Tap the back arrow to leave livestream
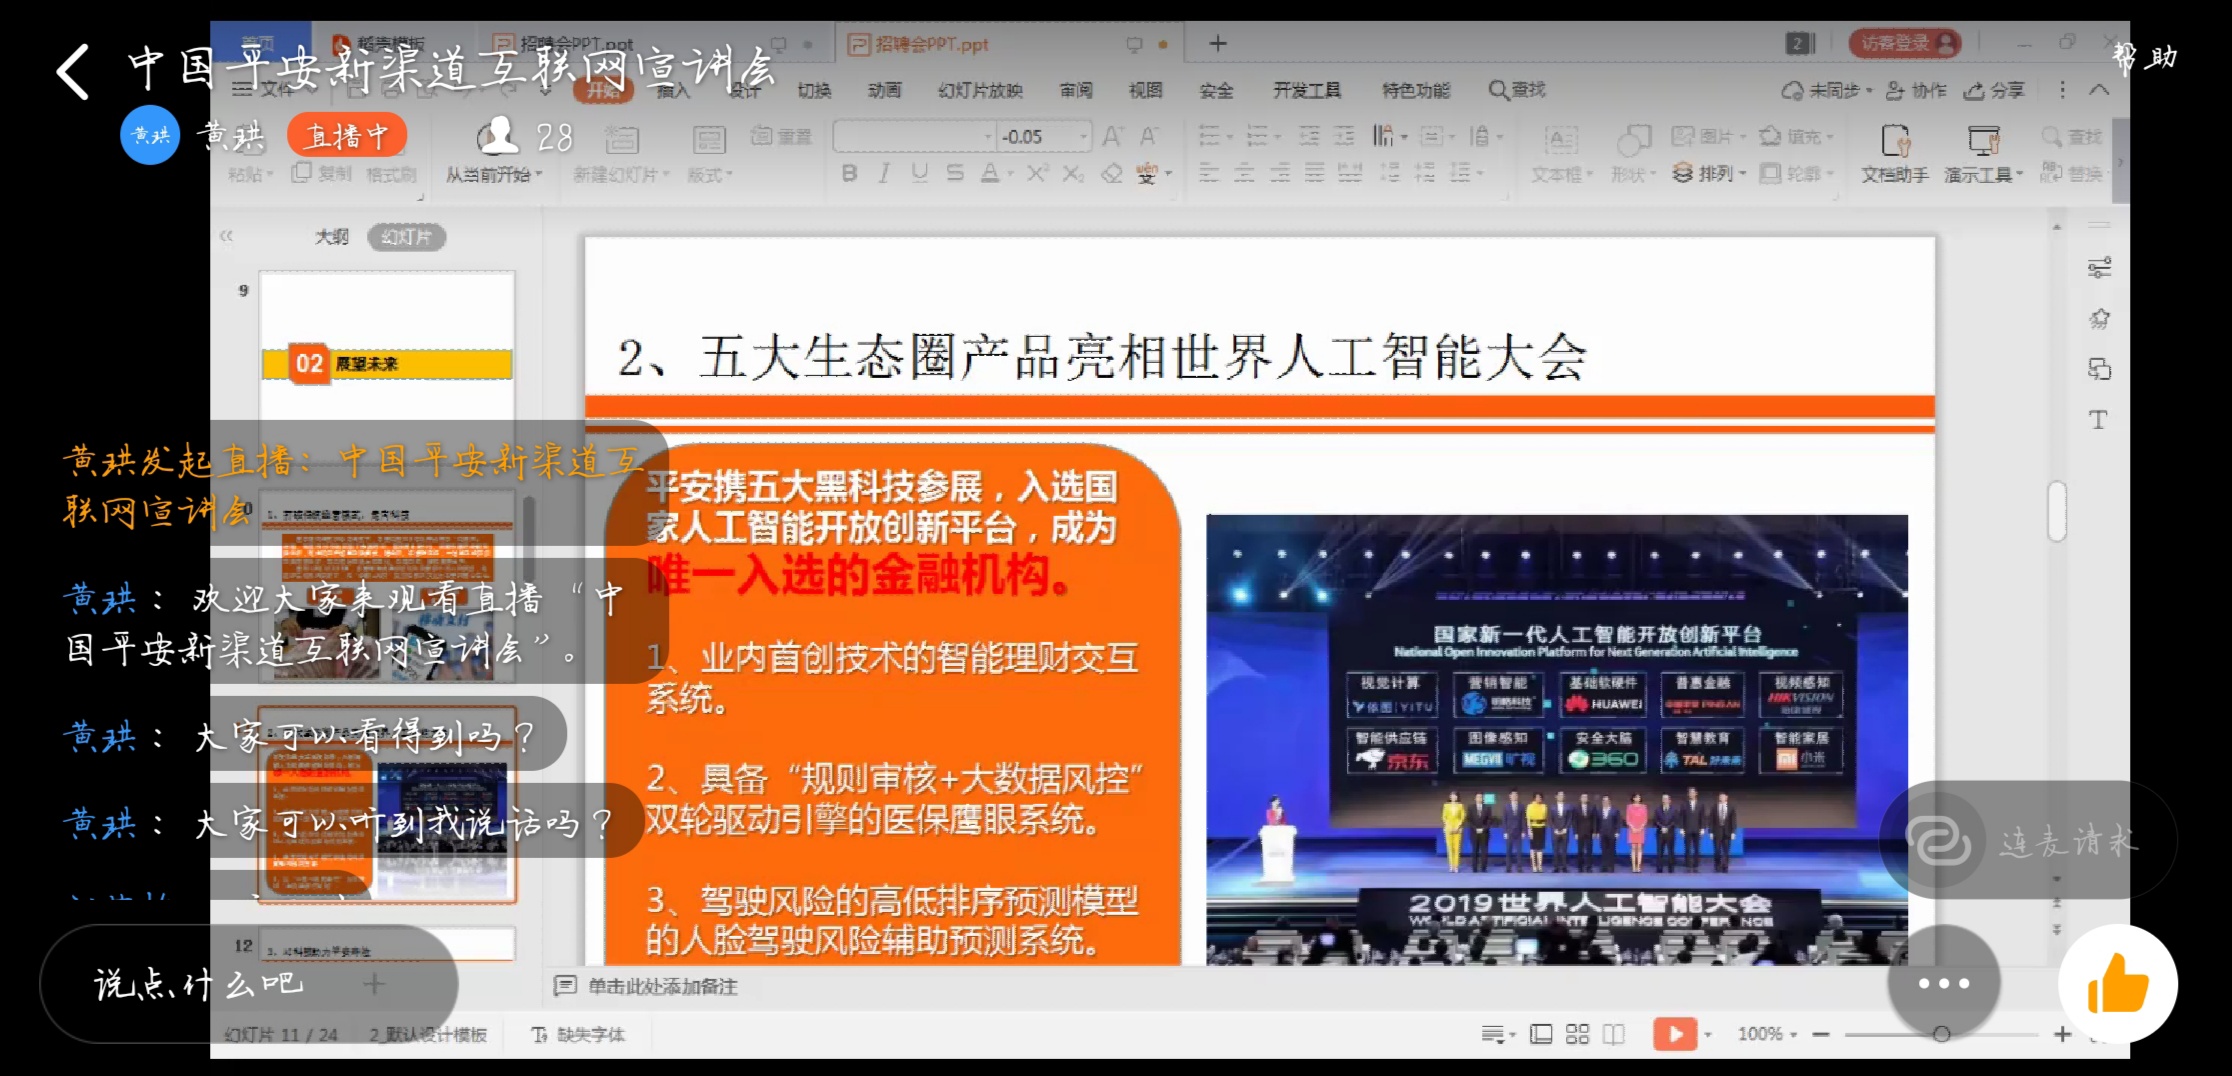 tap(73, 71)
